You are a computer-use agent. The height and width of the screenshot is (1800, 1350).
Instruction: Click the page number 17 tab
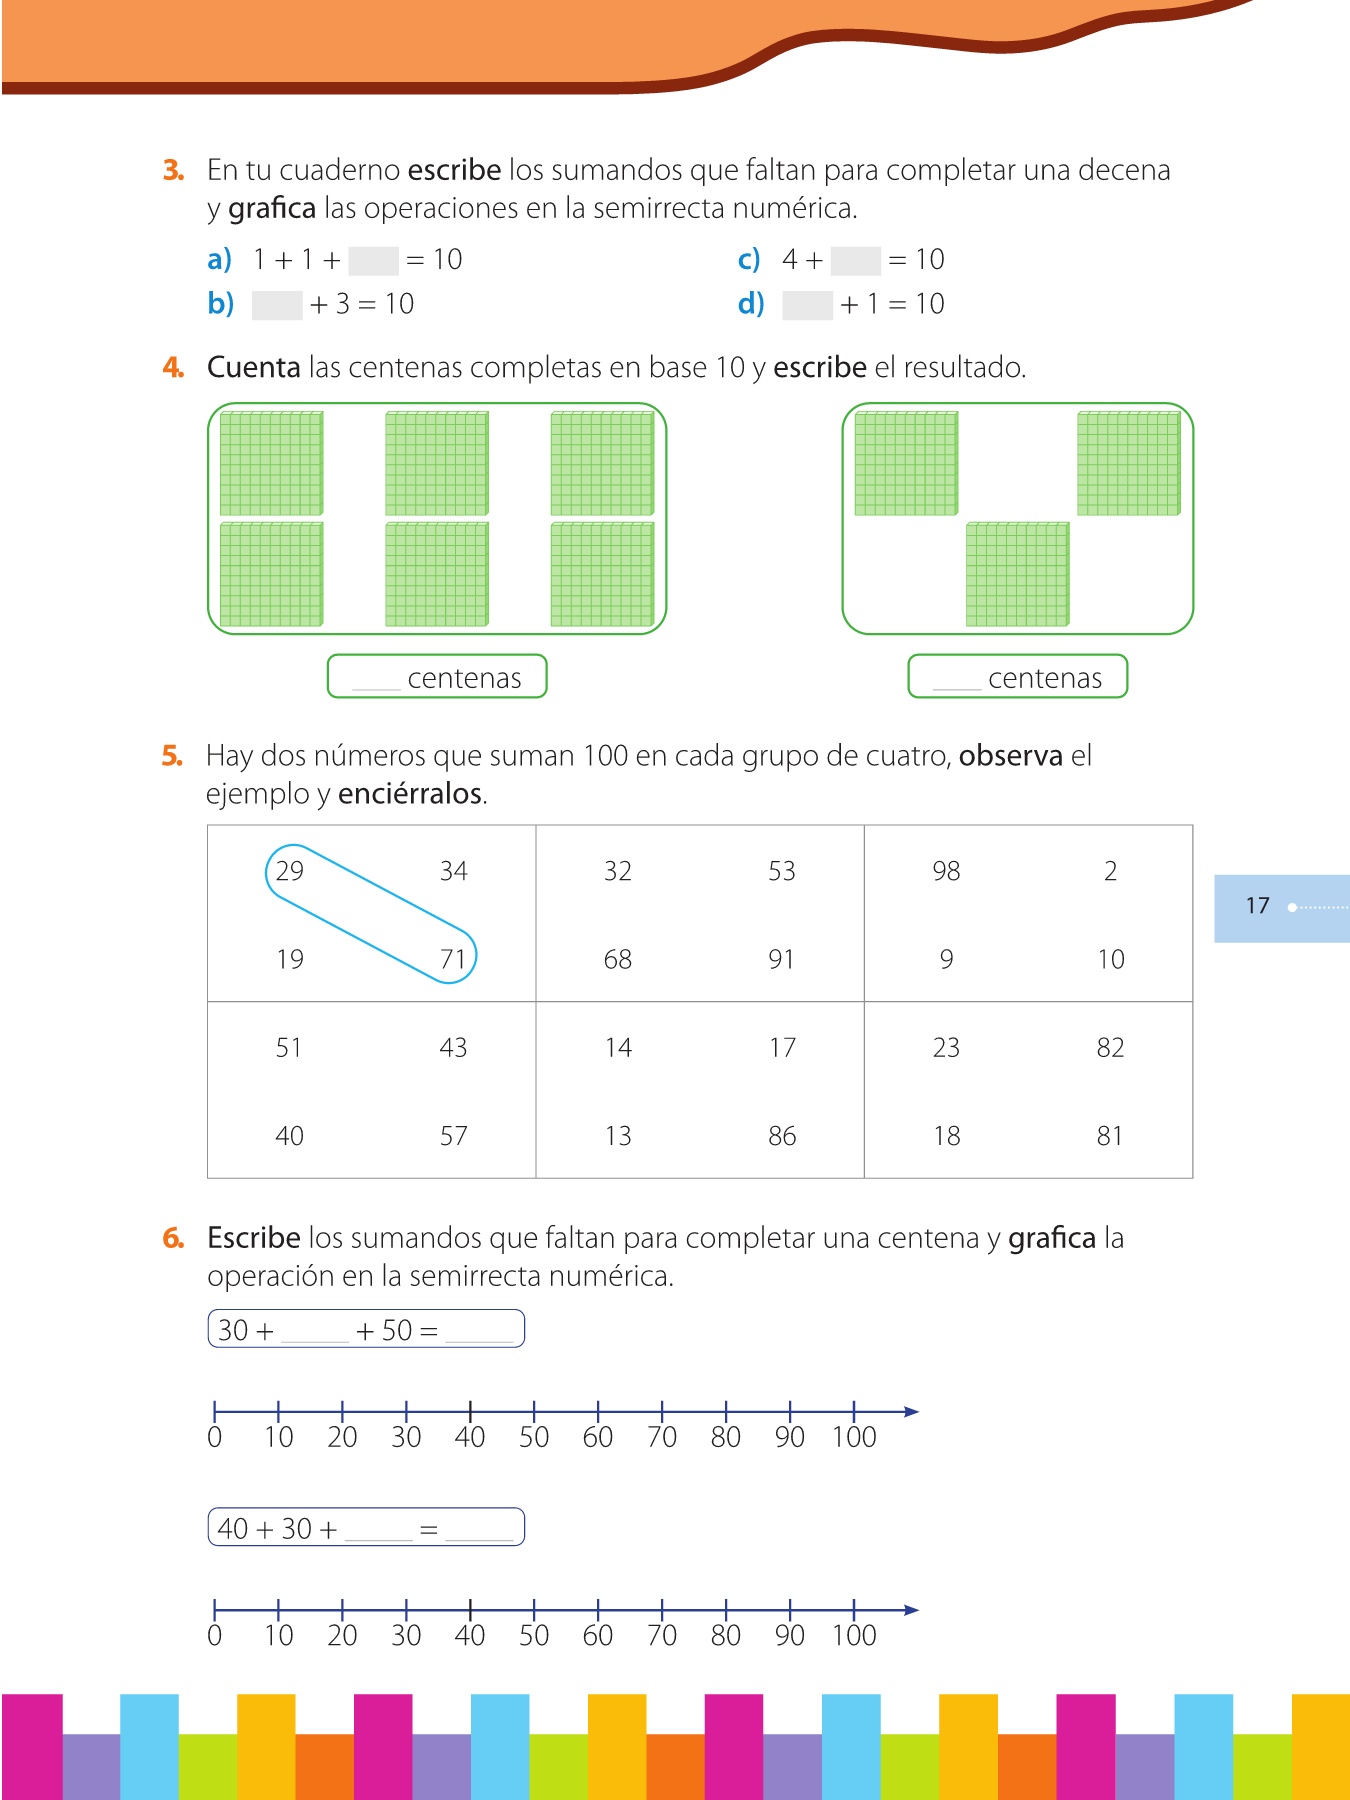(1258, 907)
